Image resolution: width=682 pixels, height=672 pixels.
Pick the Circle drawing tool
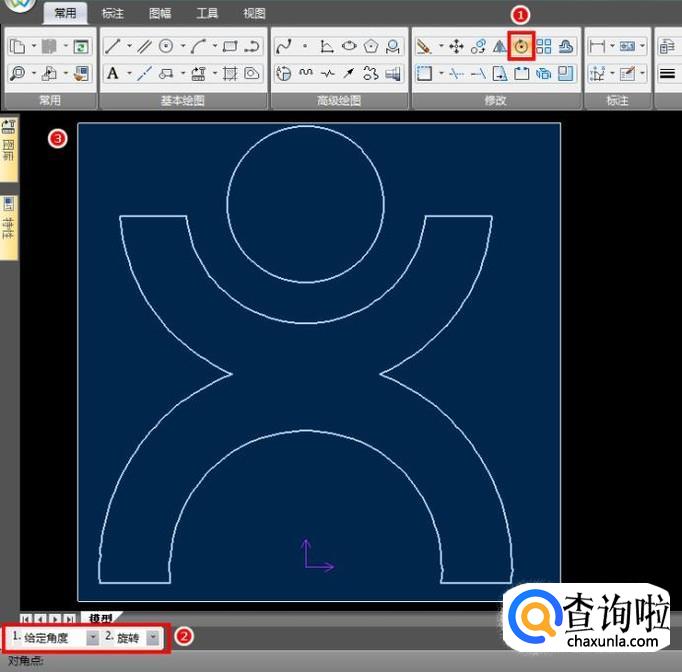point(166,46)
